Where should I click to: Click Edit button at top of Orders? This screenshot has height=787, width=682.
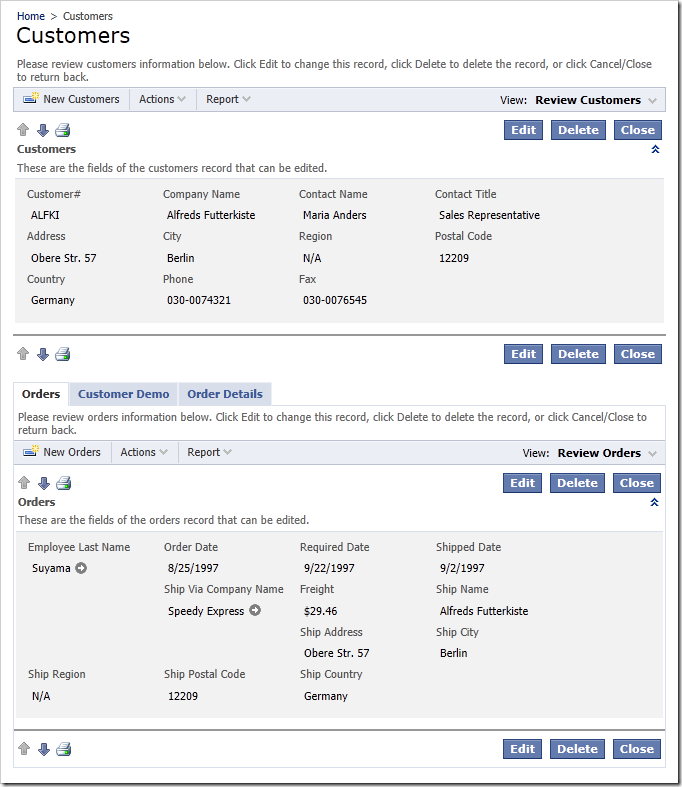pos(522,483)
